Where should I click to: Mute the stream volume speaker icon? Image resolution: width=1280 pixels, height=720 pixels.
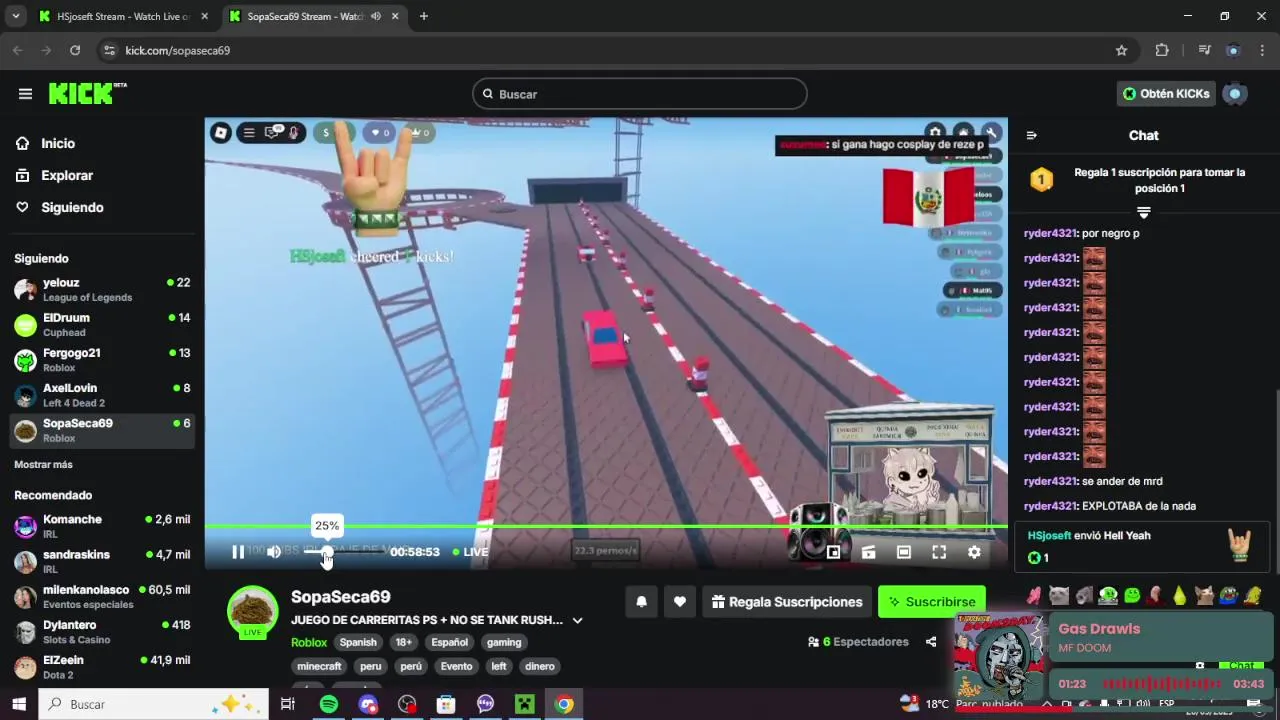tap(274, 552)
